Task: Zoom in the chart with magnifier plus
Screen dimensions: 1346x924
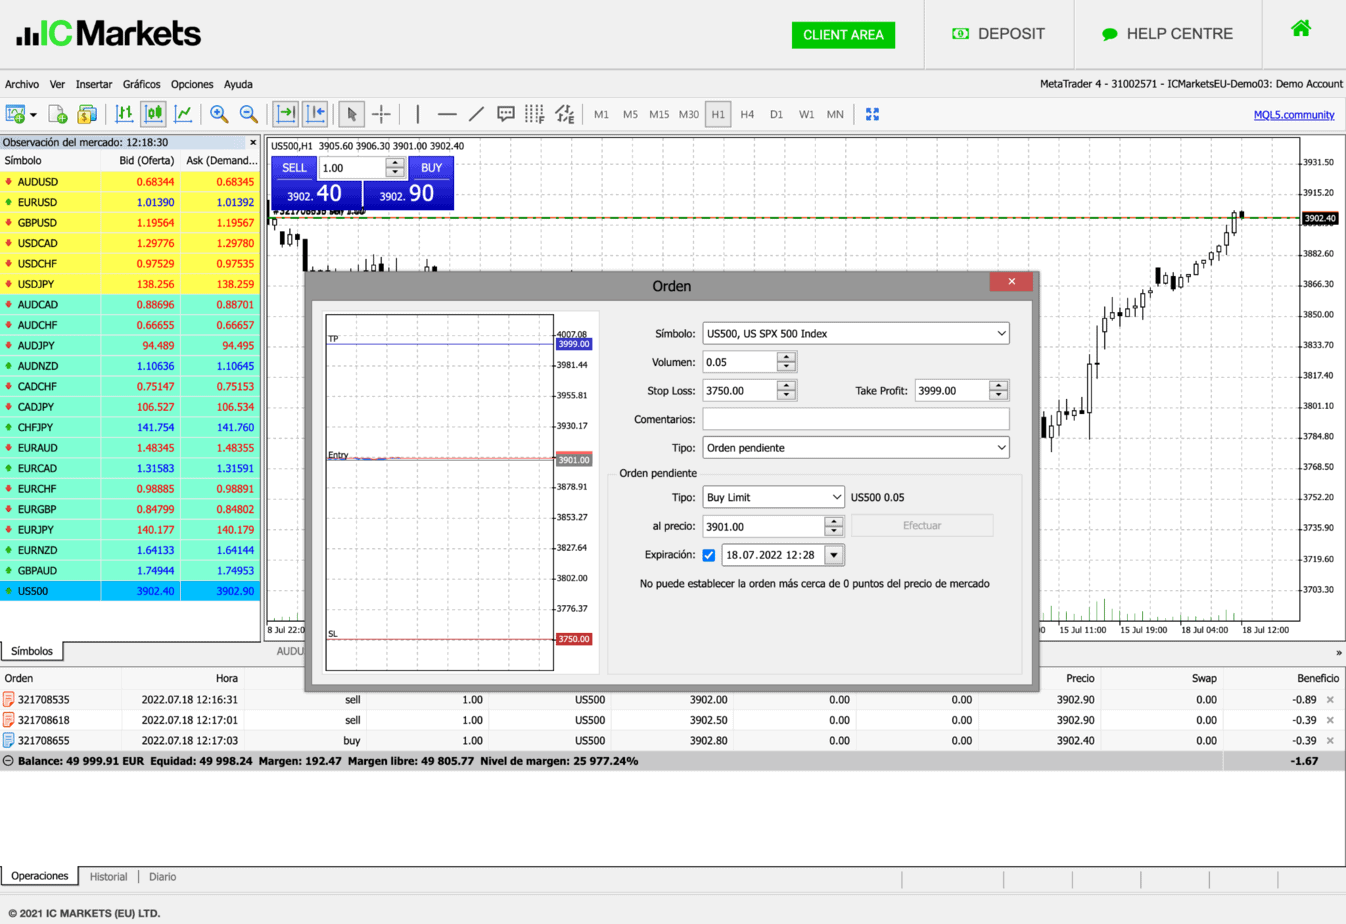Action: tap(219, 114)
